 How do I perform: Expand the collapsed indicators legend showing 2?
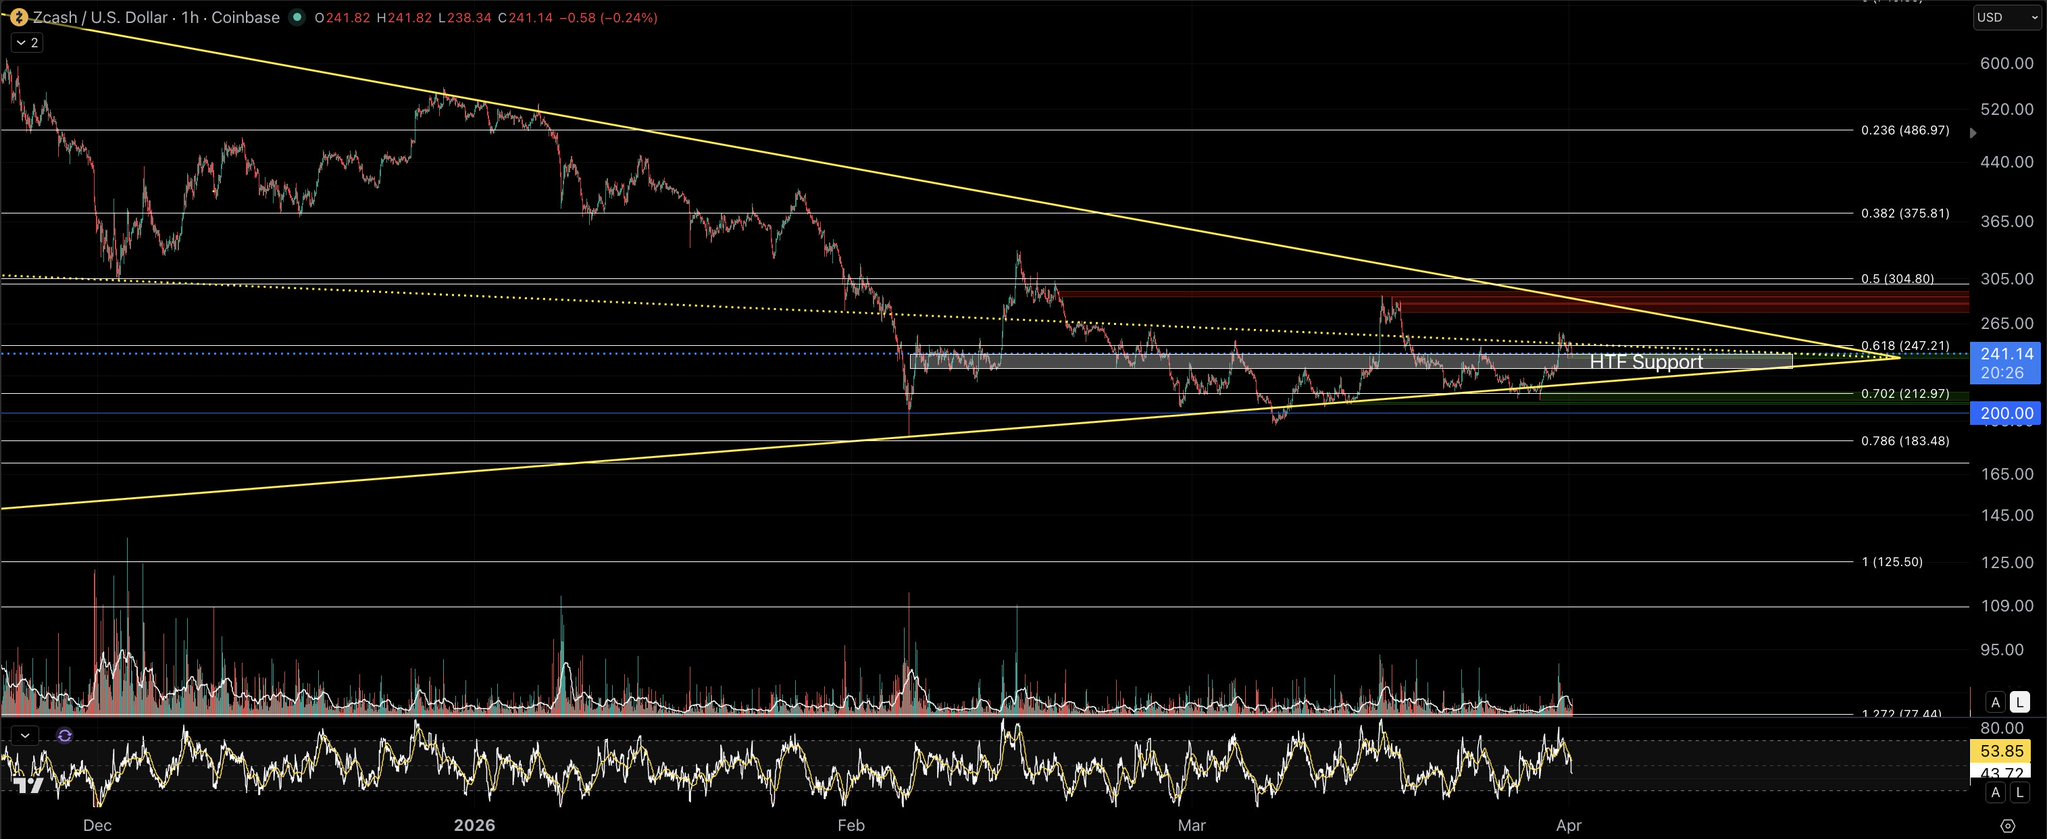(27, 42)
